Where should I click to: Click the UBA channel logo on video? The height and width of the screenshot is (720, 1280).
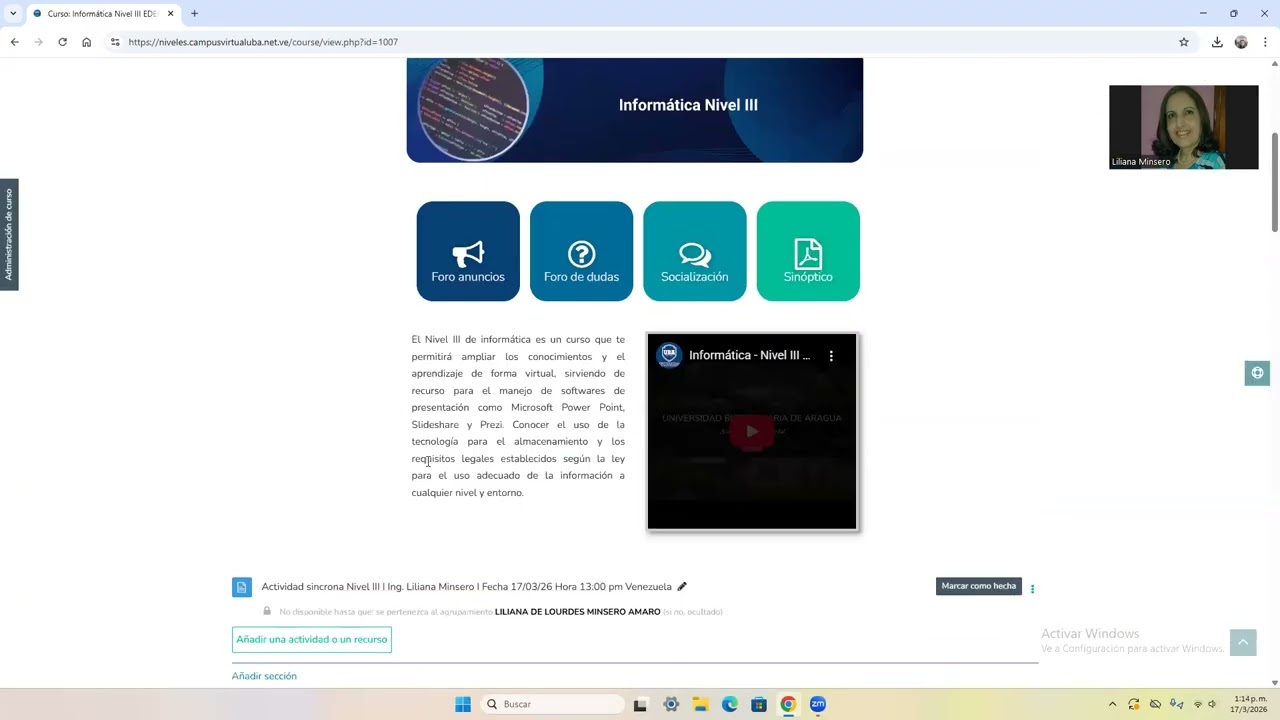(x=669, y=355)
